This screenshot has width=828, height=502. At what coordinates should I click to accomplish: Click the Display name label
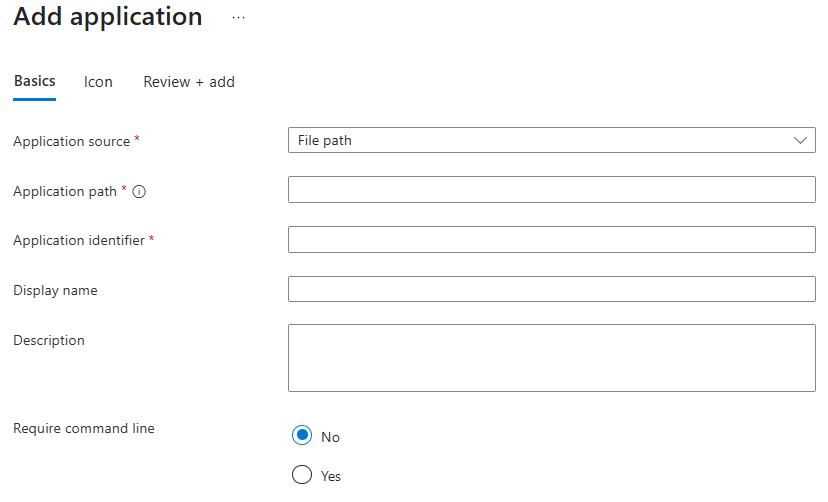(55, 290)
